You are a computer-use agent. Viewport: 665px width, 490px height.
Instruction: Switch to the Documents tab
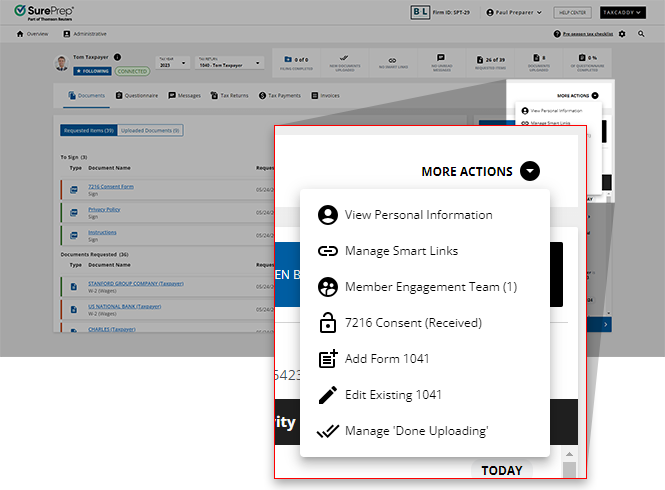(x=87, y=95)
